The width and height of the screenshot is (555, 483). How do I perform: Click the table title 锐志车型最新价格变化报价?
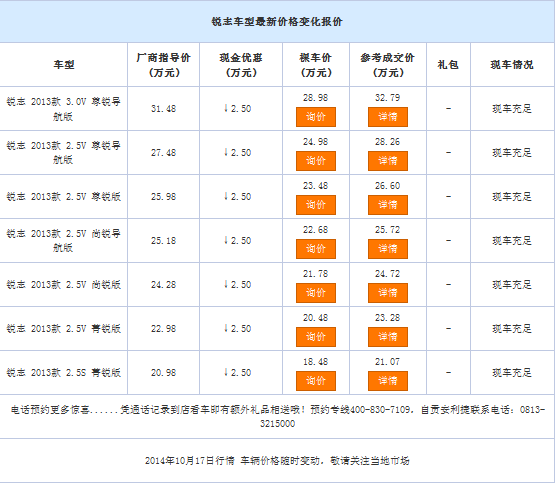coord(277,22)
